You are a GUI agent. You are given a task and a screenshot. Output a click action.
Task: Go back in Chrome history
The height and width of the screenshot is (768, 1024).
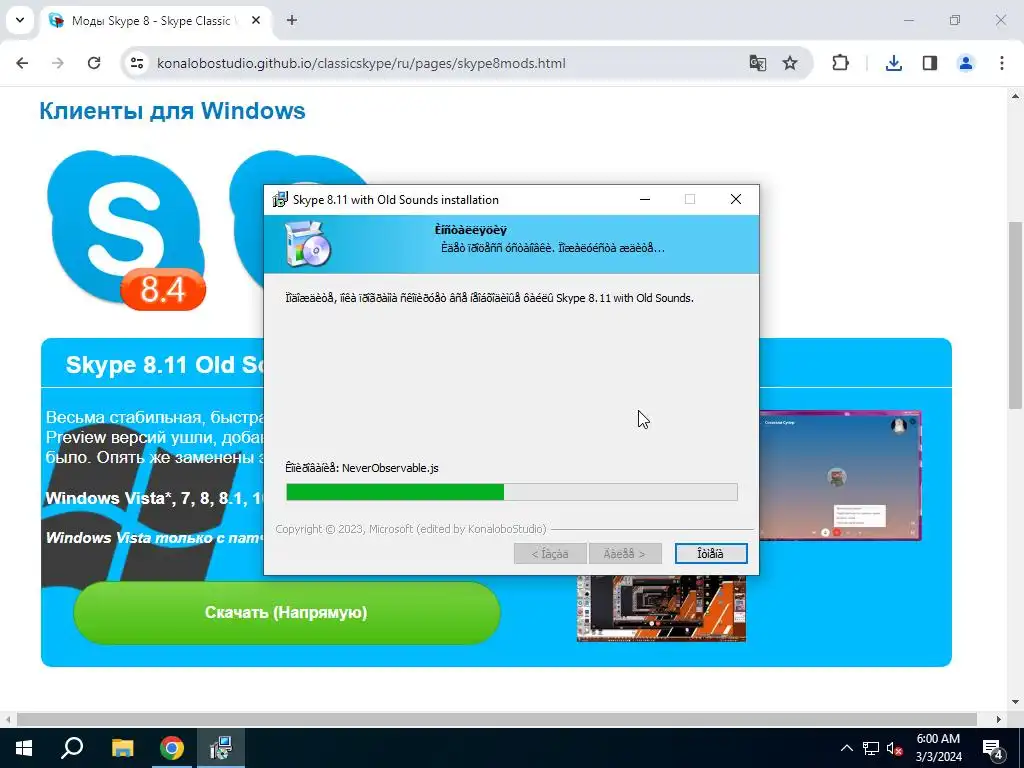(x=22, y=63)
